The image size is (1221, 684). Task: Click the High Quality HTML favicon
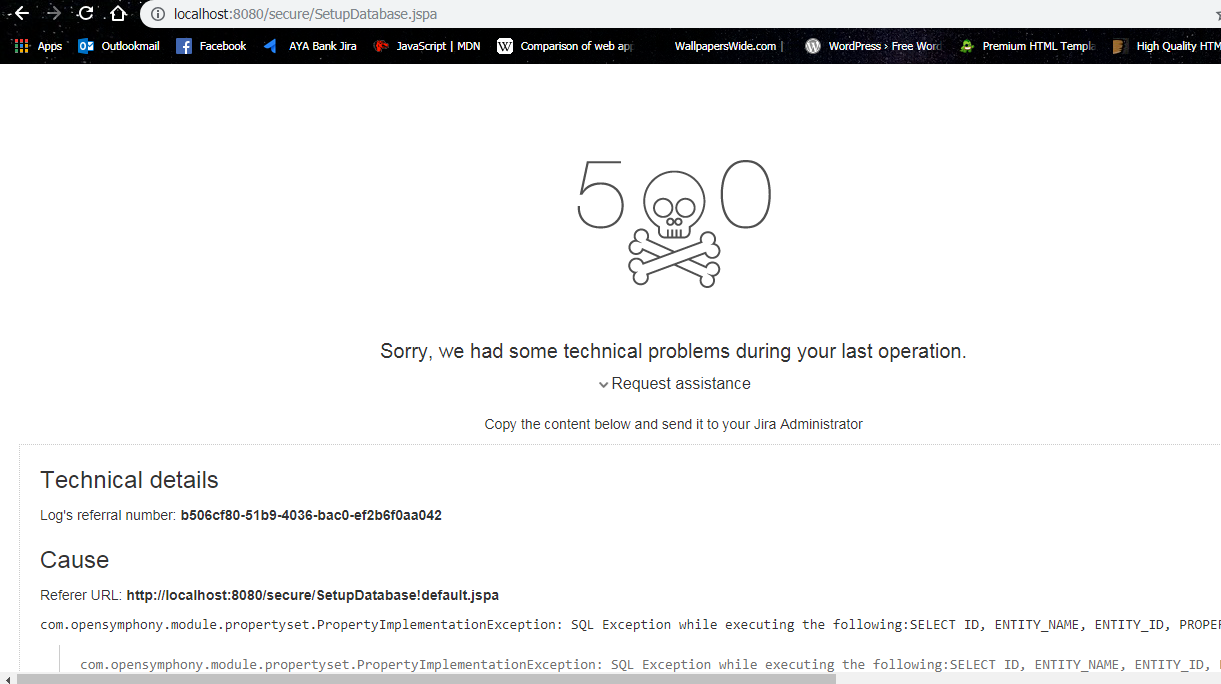pyautogui.click(x=1121, y=46)
